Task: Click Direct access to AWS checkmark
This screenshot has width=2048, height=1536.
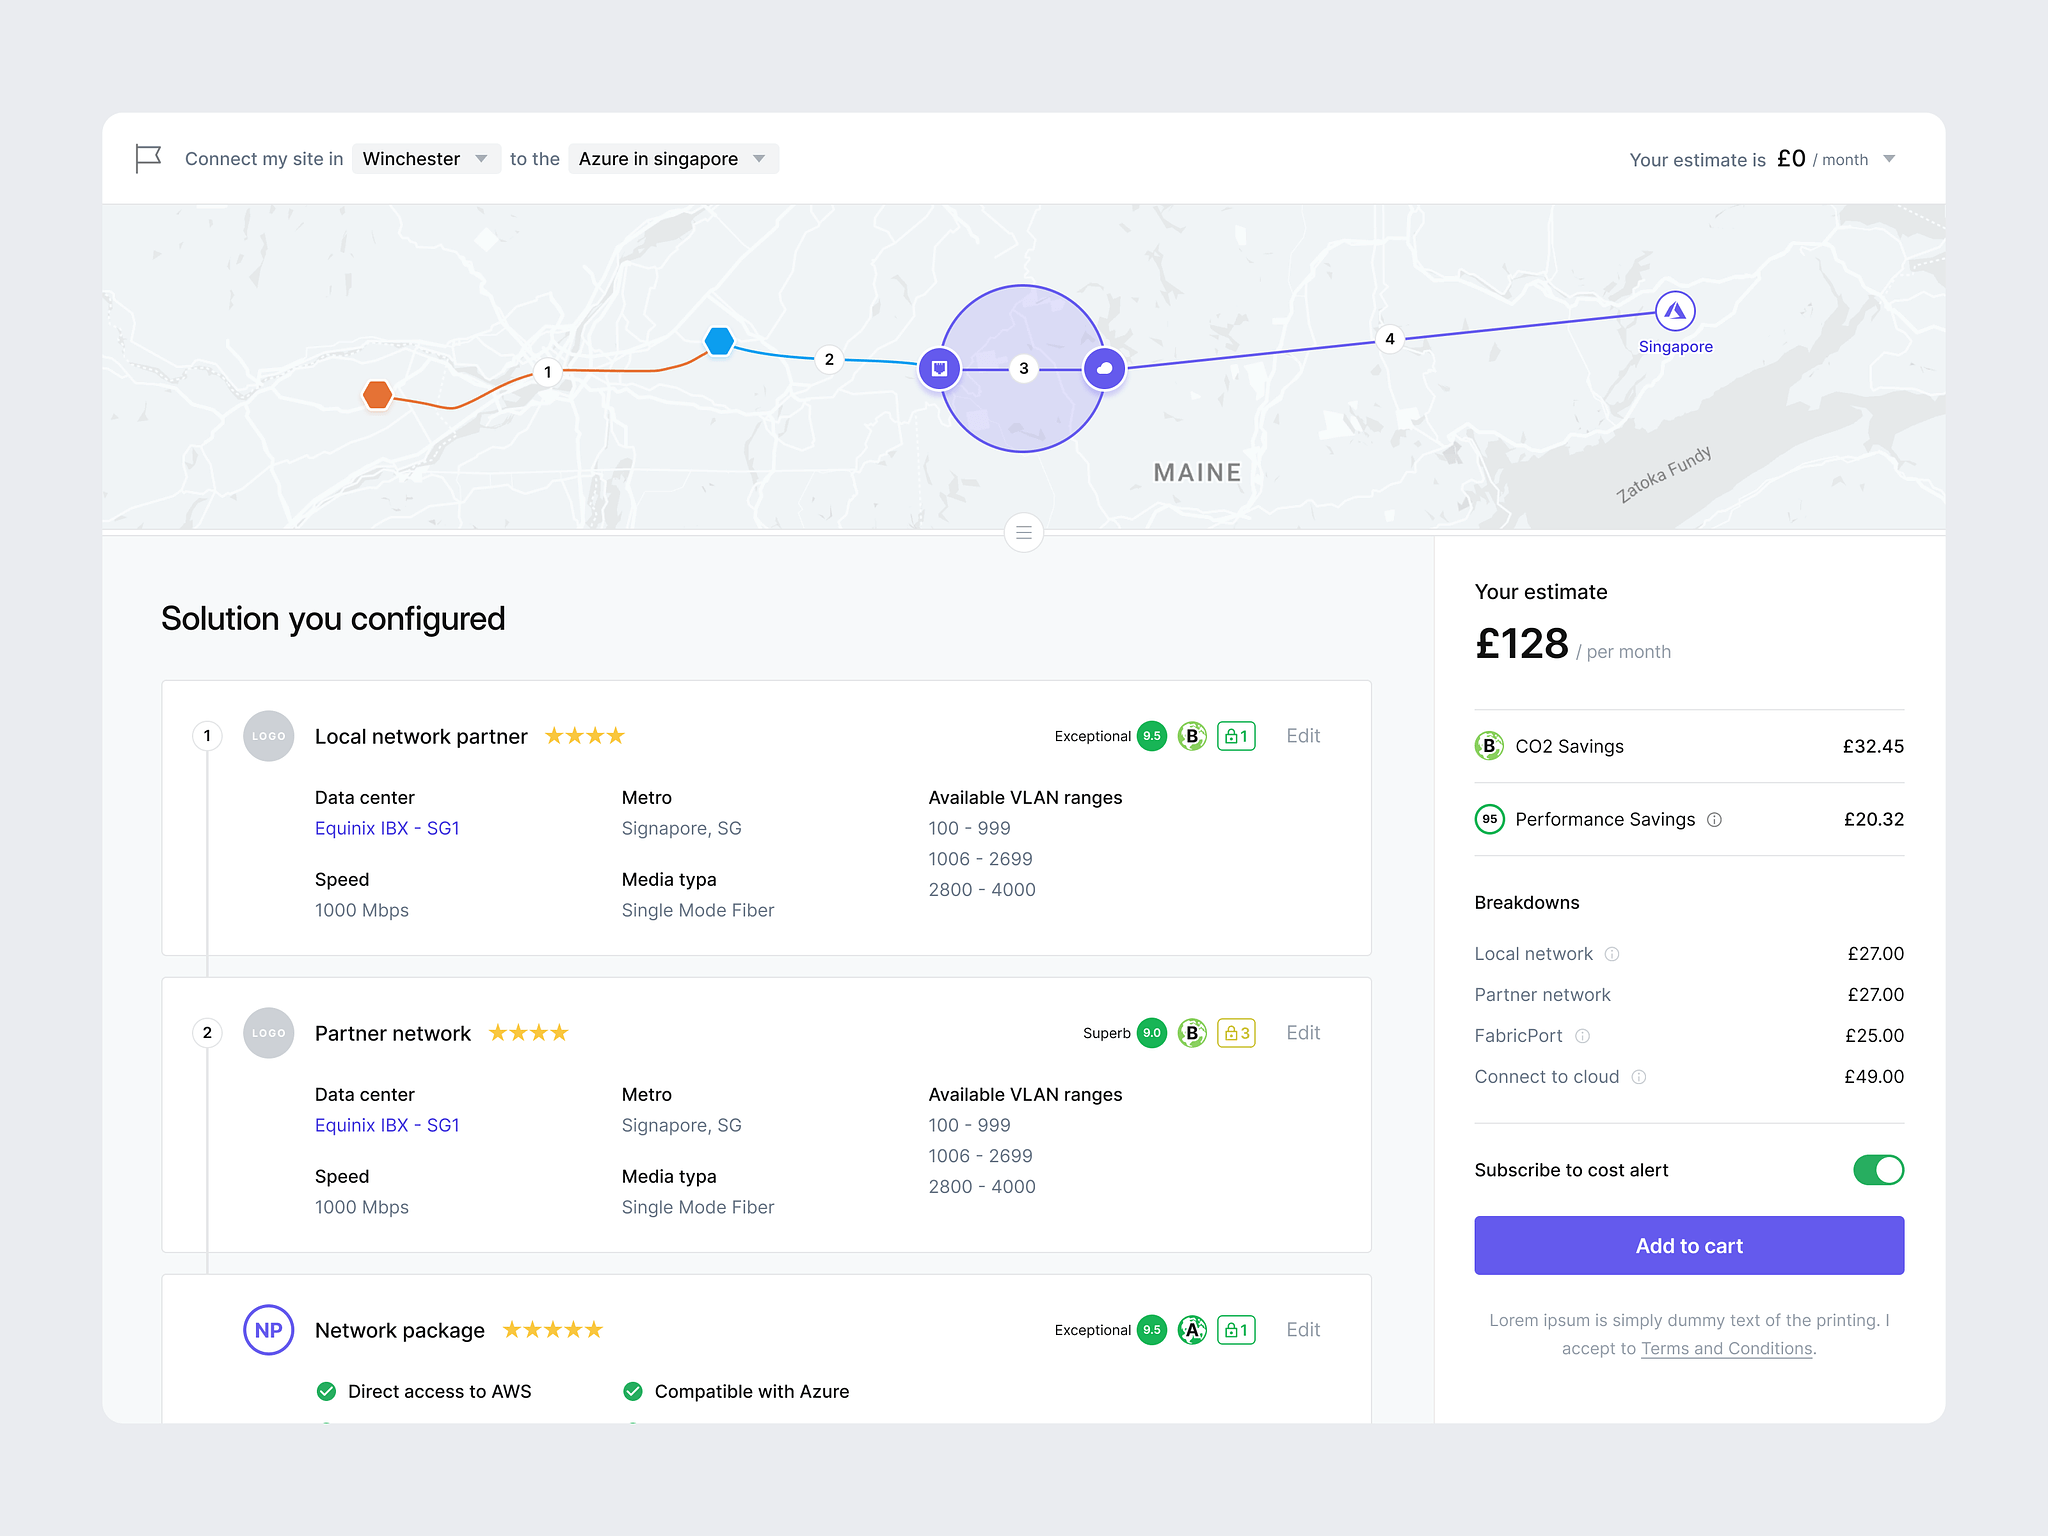Action: 326,1391
